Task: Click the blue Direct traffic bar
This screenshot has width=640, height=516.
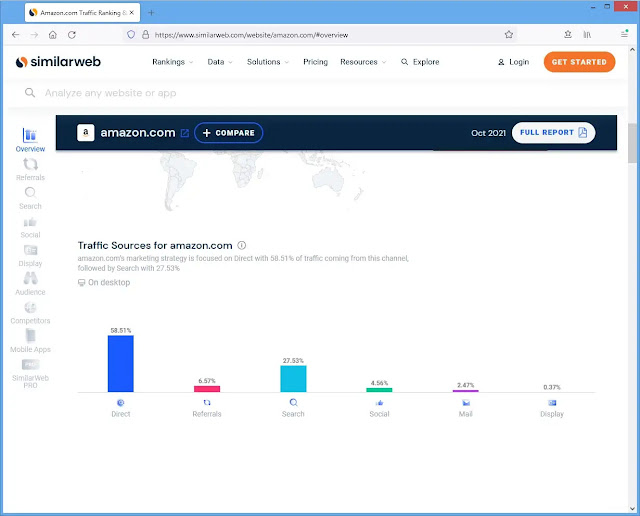Action: [x=120, y=363]
